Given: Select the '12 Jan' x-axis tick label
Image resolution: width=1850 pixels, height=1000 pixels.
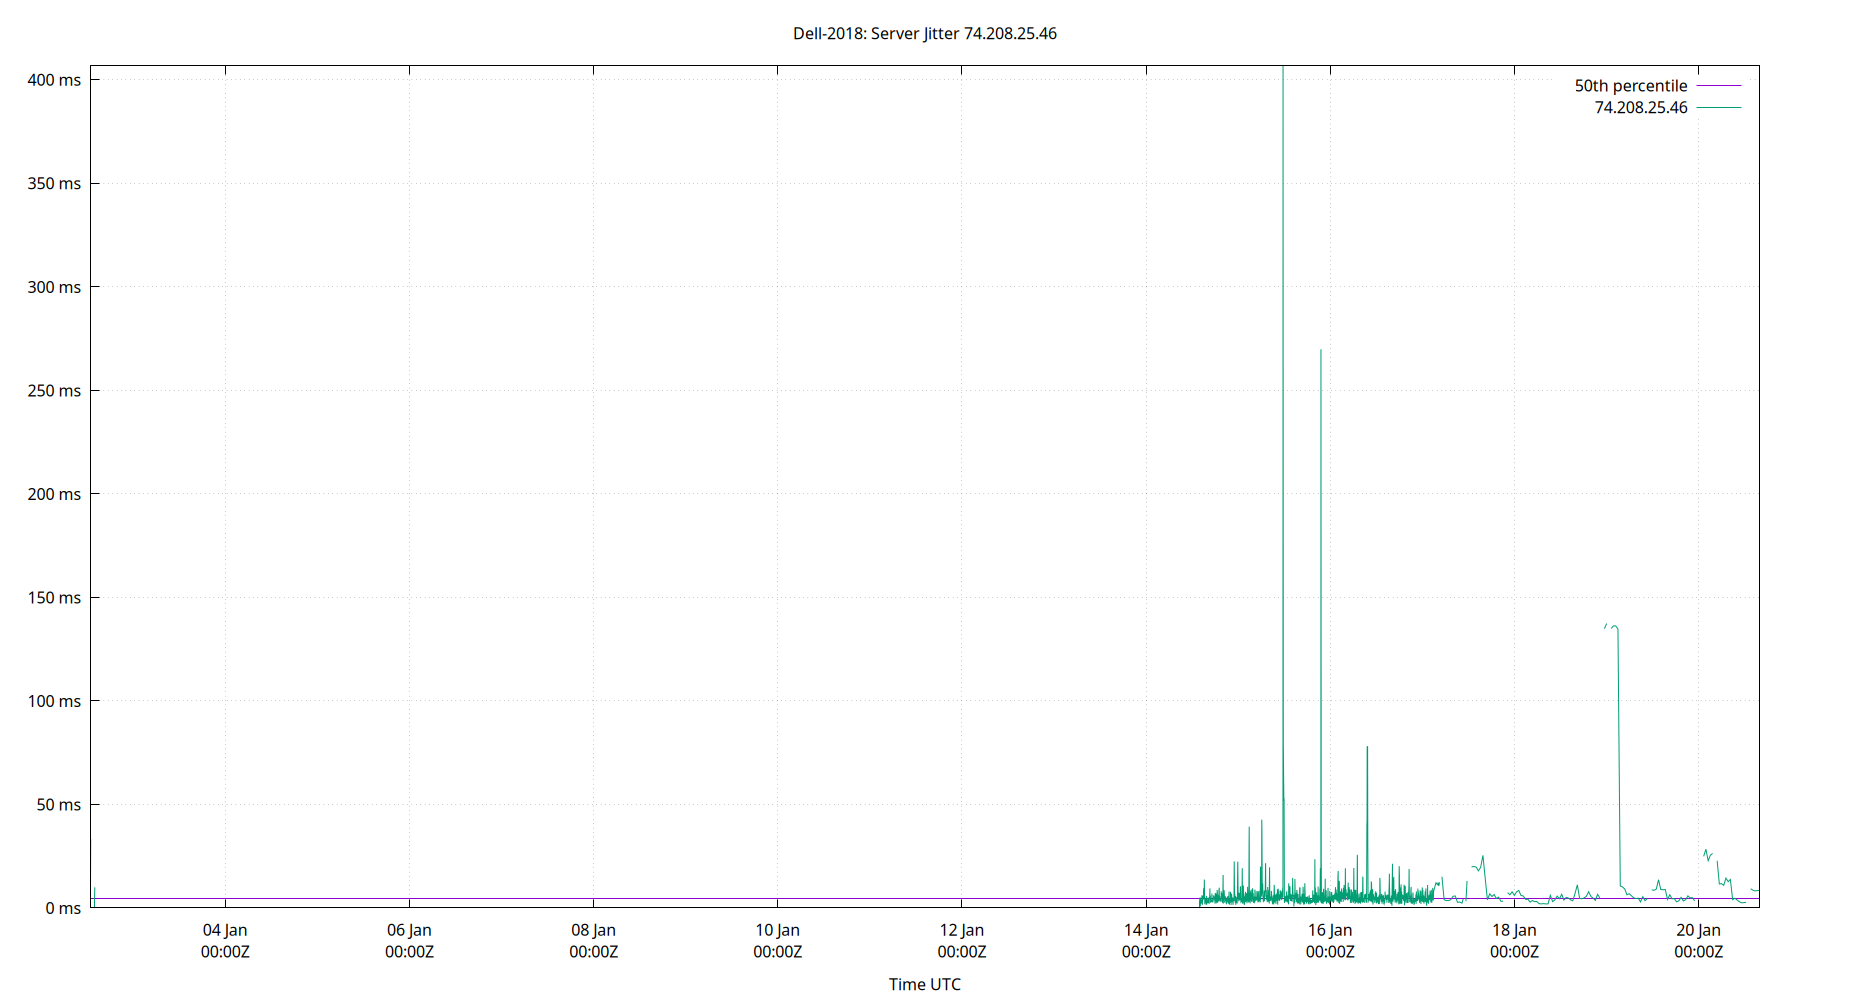Looking at the screenshot, I should (962, 929).
